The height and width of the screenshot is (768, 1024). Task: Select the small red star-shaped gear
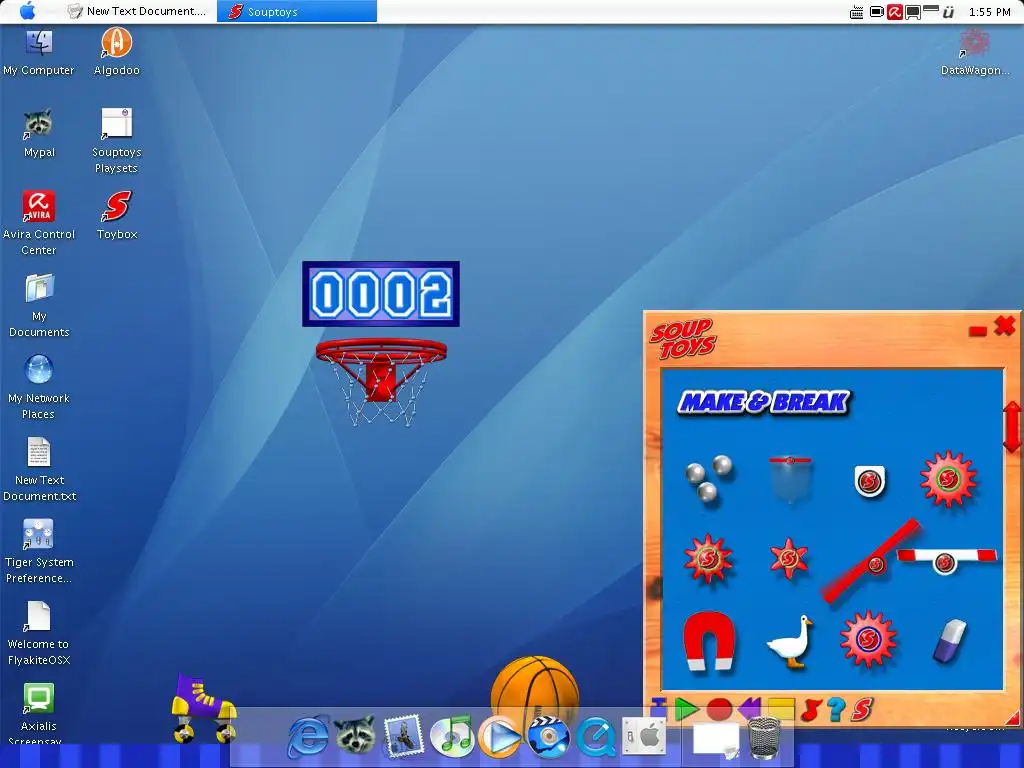[789, 558]
